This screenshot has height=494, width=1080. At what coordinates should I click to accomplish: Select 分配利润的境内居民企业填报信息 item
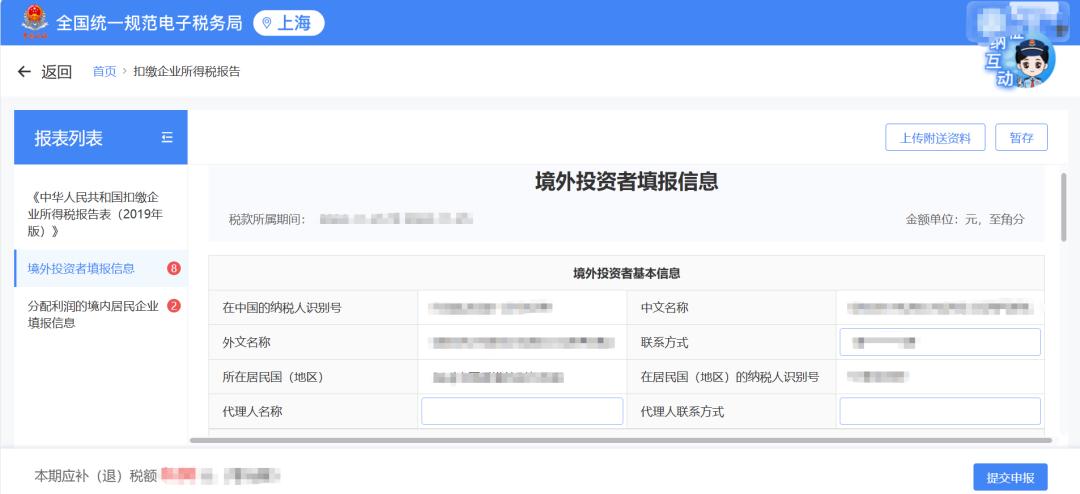click(92, 314)
